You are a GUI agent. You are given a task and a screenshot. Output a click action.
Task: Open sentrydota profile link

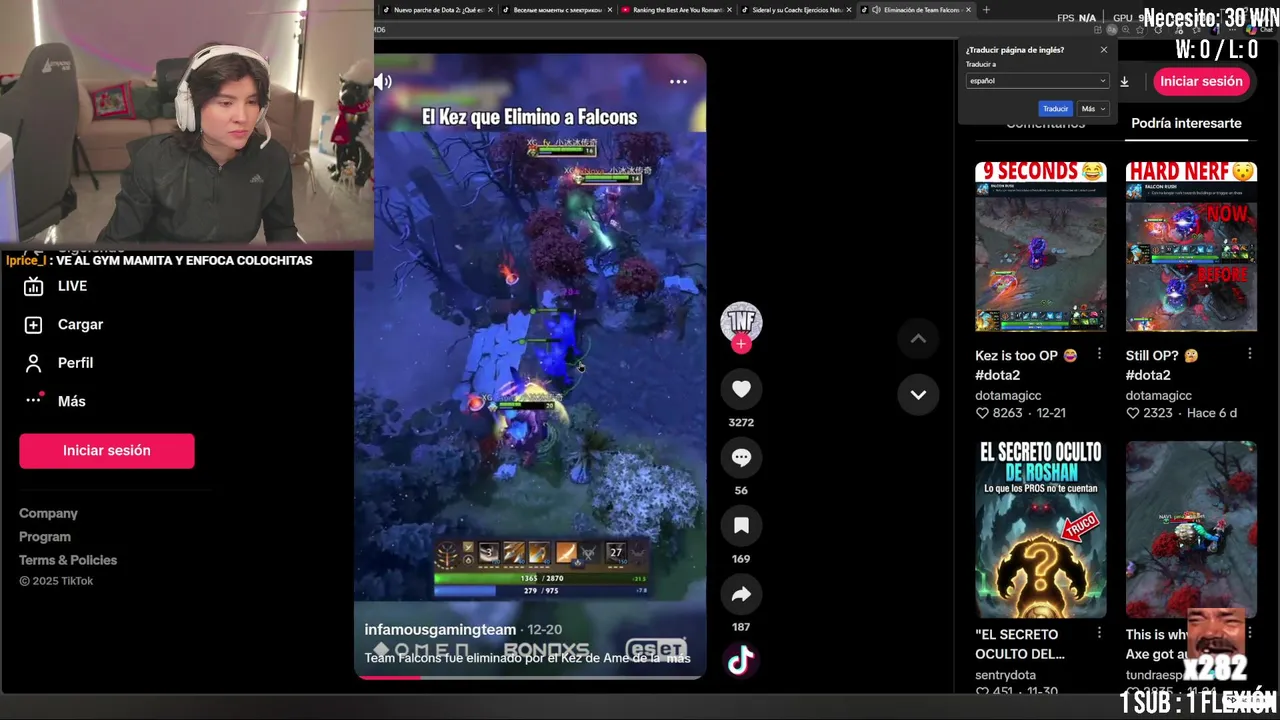tap(1005, 675)
